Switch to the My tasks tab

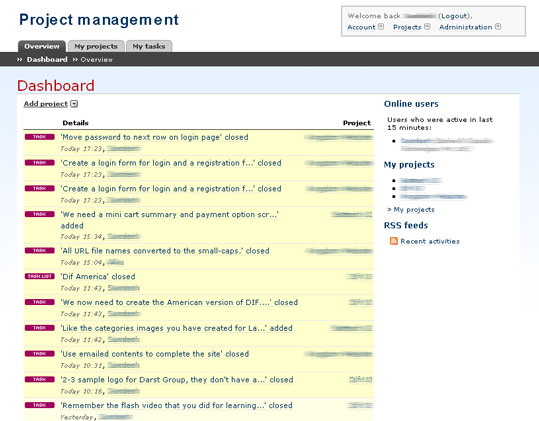[149, 46]
